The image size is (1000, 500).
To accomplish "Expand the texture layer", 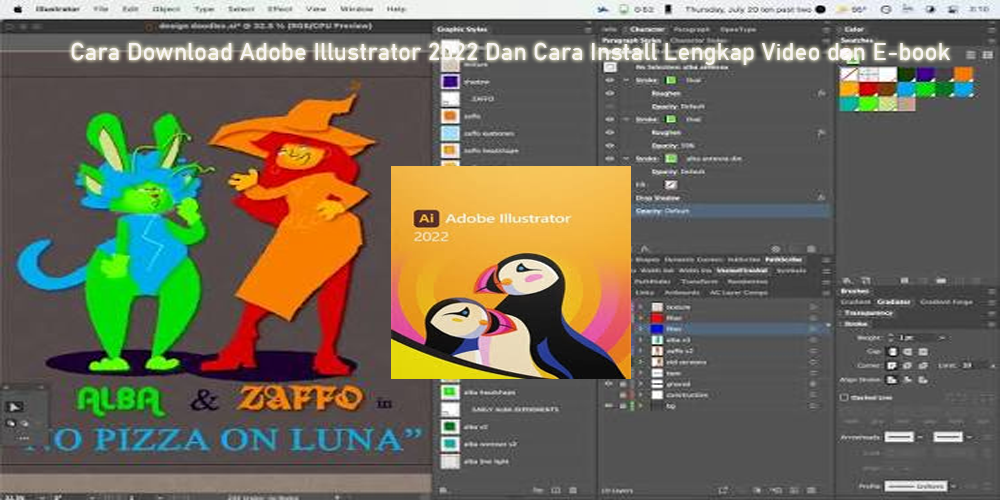I will (x=640, y=307).
